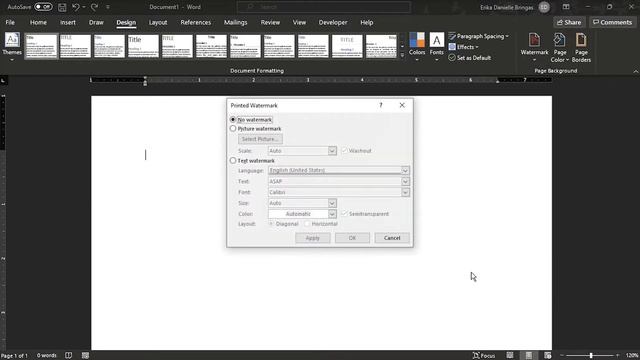The width and height of the screenshot is (640, 360).
Task: Open the Size dropdown
Action: pos(332,203)
